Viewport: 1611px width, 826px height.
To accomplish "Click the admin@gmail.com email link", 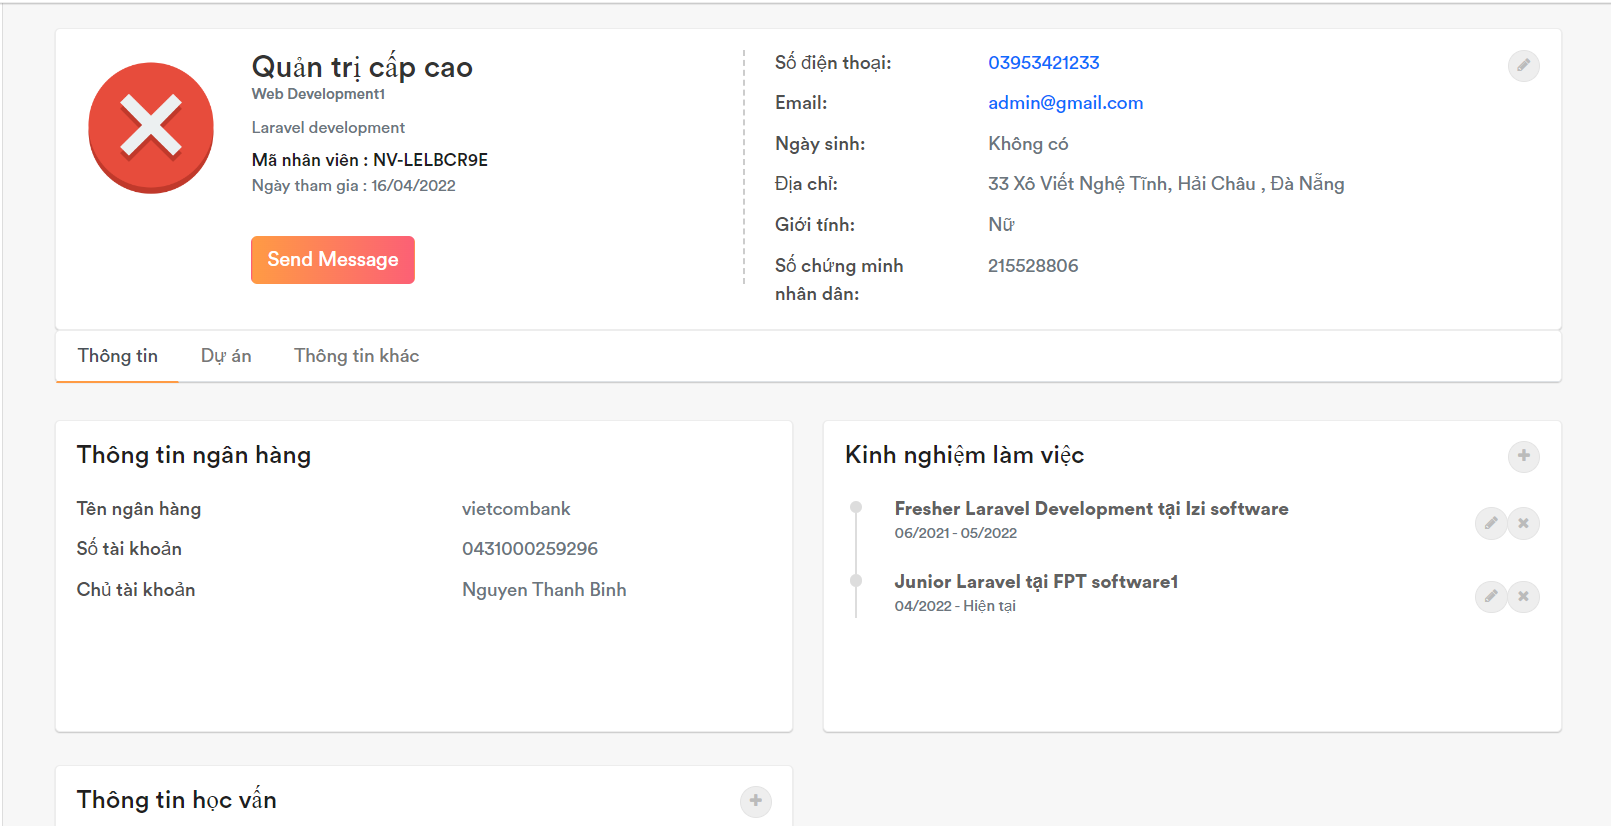I will tap(1066, 103).
